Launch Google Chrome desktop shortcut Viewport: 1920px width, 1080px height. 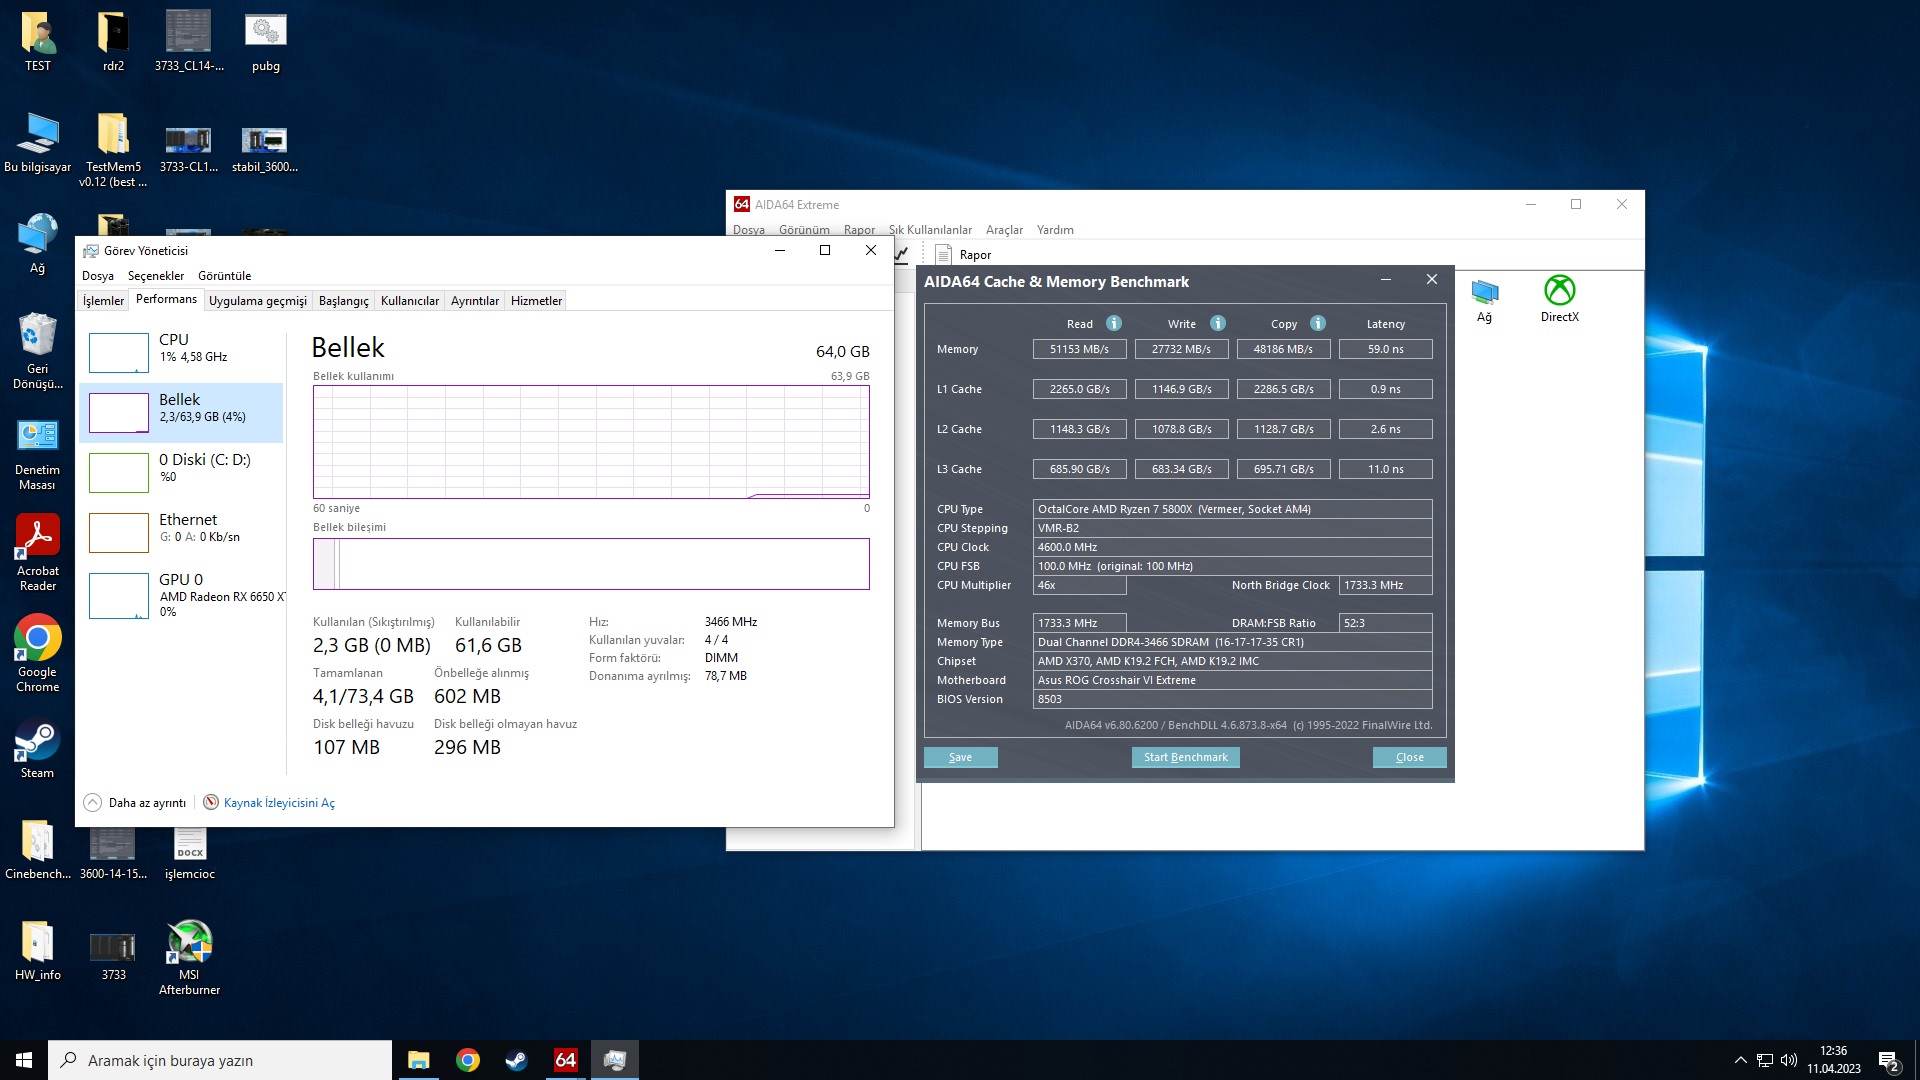(x=38, y=653)
